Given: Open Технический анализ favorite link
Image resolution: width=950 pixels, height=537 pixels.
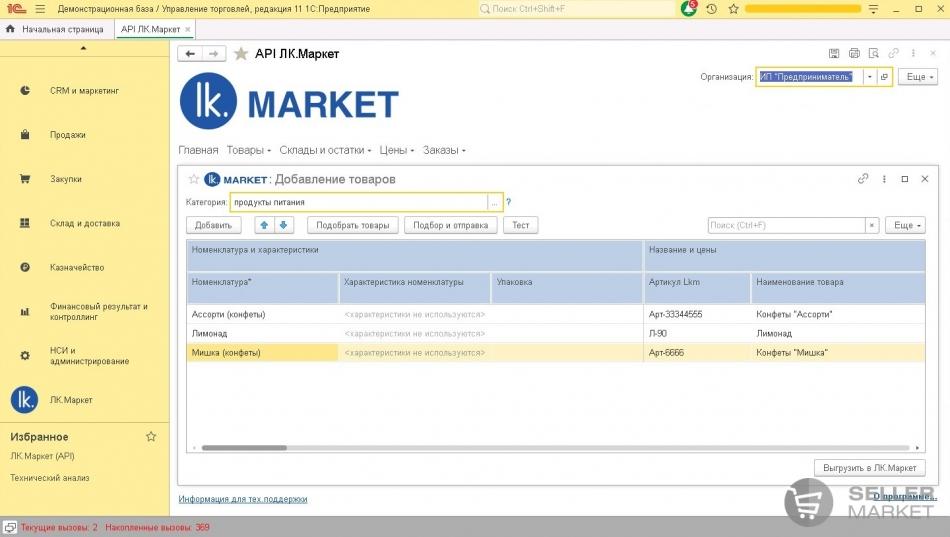Looking at the screenshot, I should click(x=50, y=478).
